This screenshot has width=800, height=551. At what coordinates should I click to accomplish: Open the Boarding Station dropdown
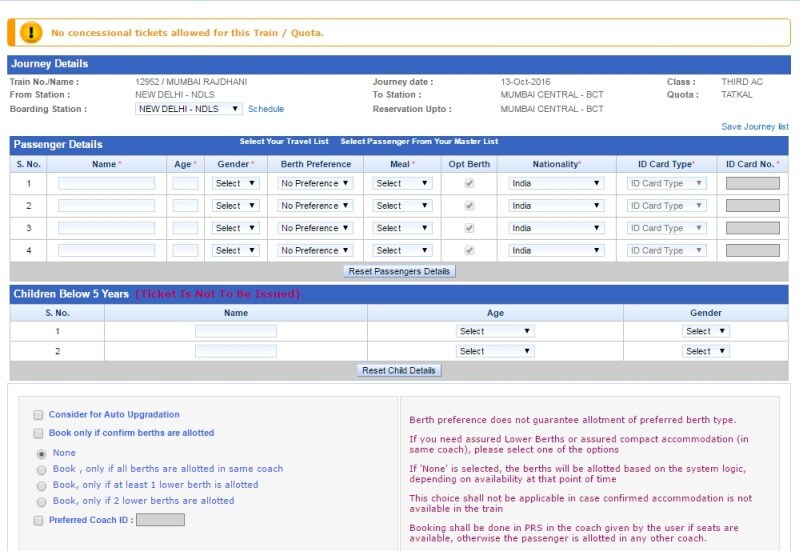click(189, 109)
